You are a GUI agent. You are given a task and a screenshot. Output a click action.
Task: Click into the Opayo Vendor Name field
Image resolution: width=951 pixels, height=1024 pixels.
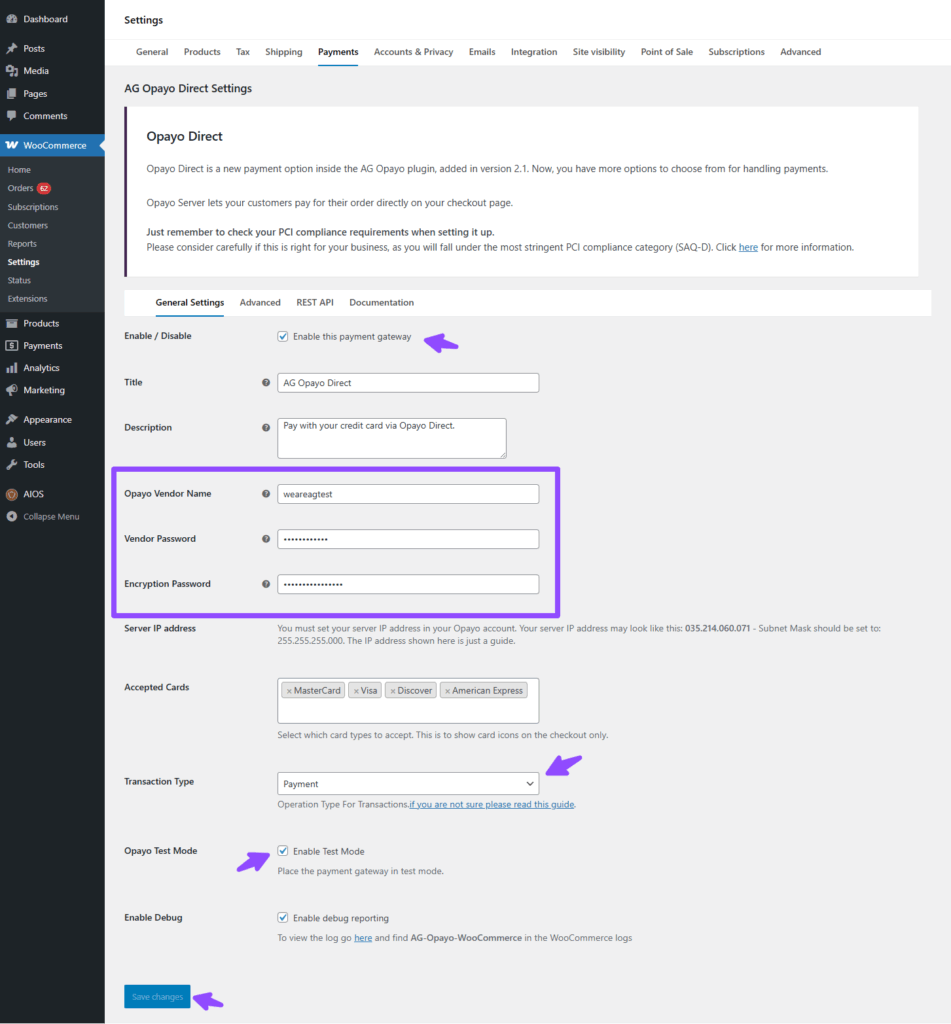(408, 494)
